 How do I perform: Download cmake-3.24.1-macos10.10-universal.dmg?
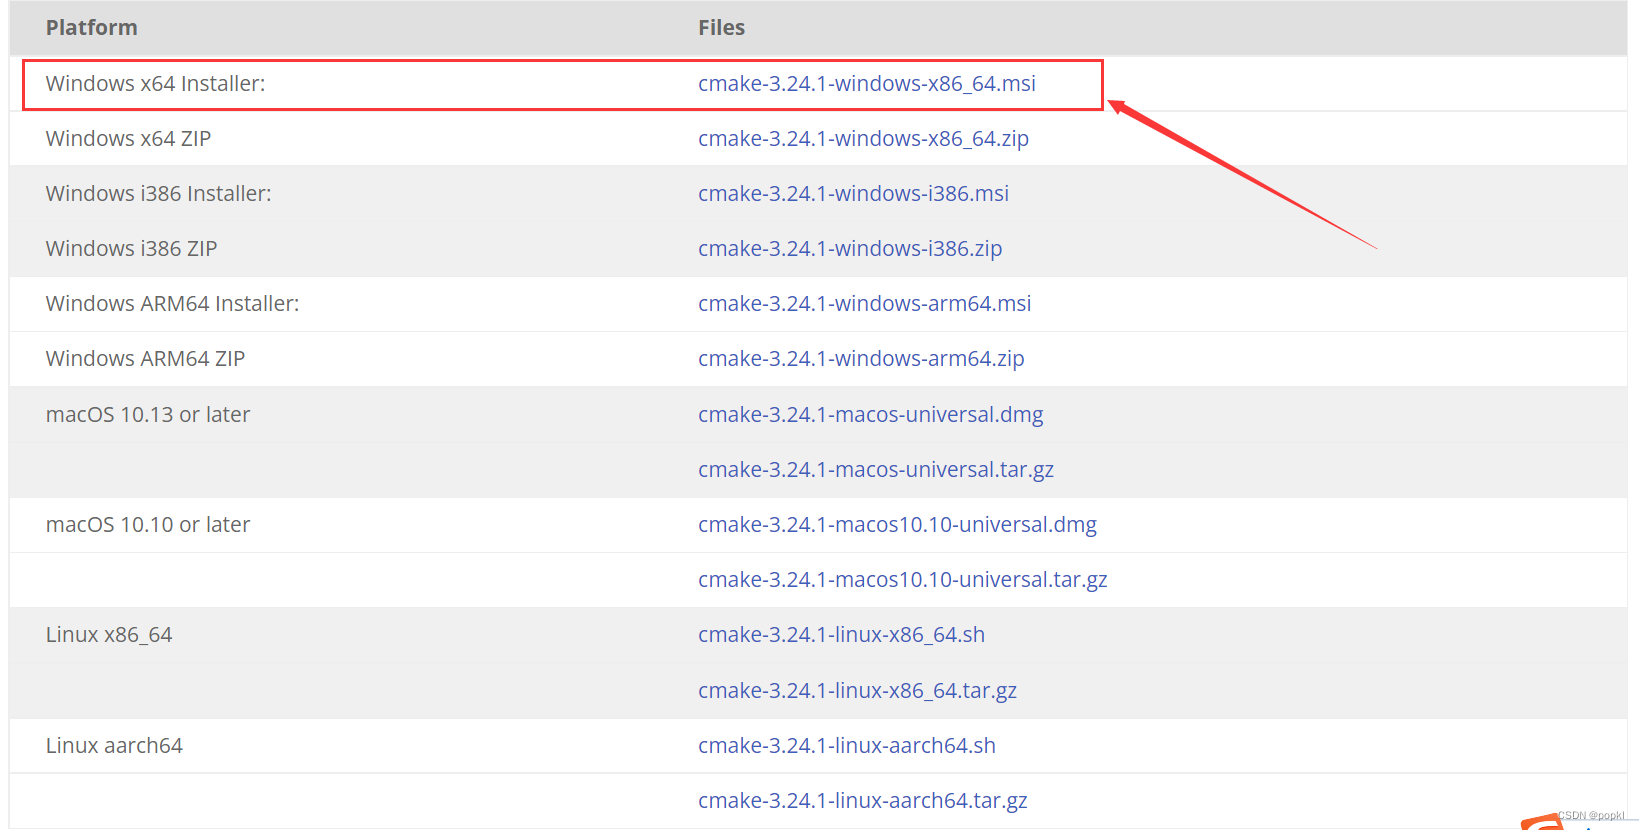tap(897, 525)
